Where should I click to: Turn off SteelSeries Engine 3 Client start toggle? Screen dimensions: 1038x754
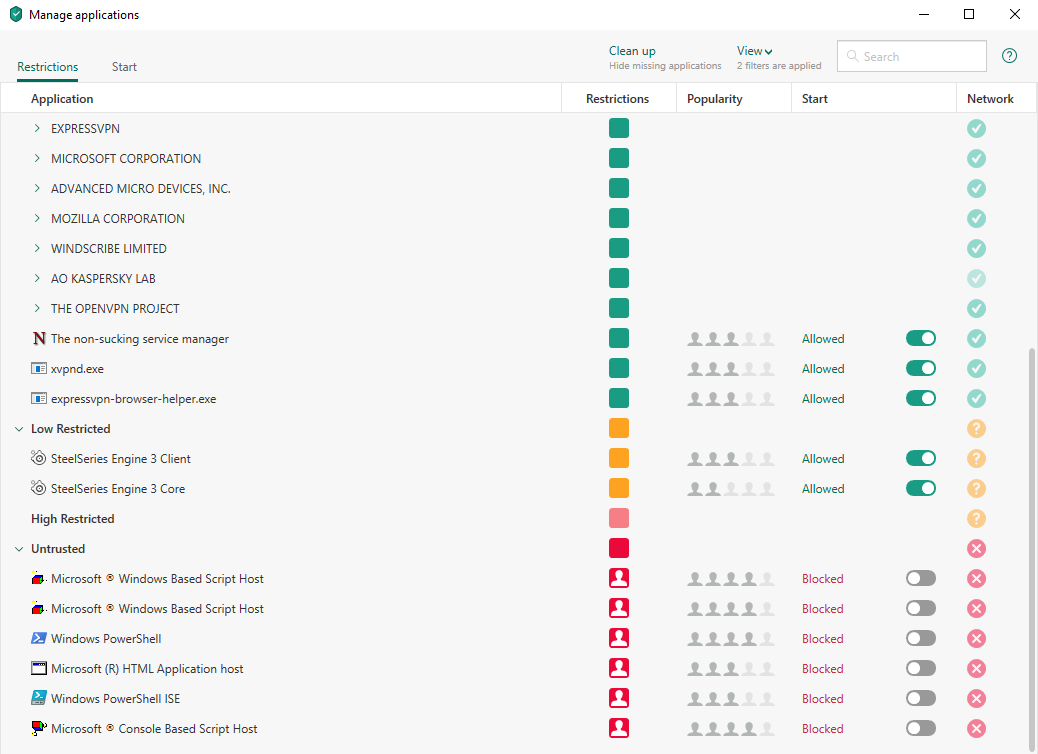click(x=920, y=459)
